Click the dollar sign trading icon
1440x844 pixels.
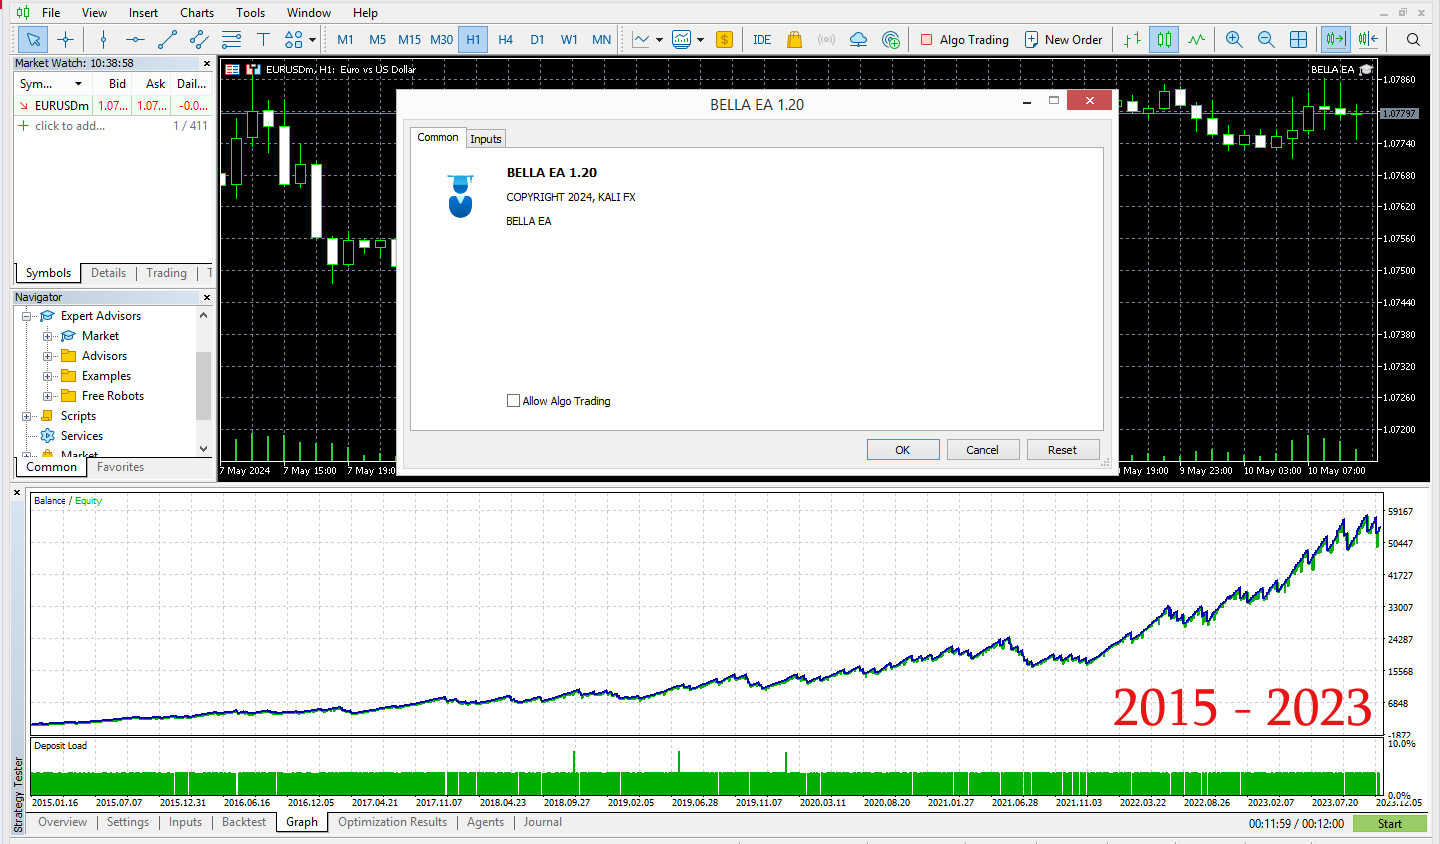tap(725, 40)
